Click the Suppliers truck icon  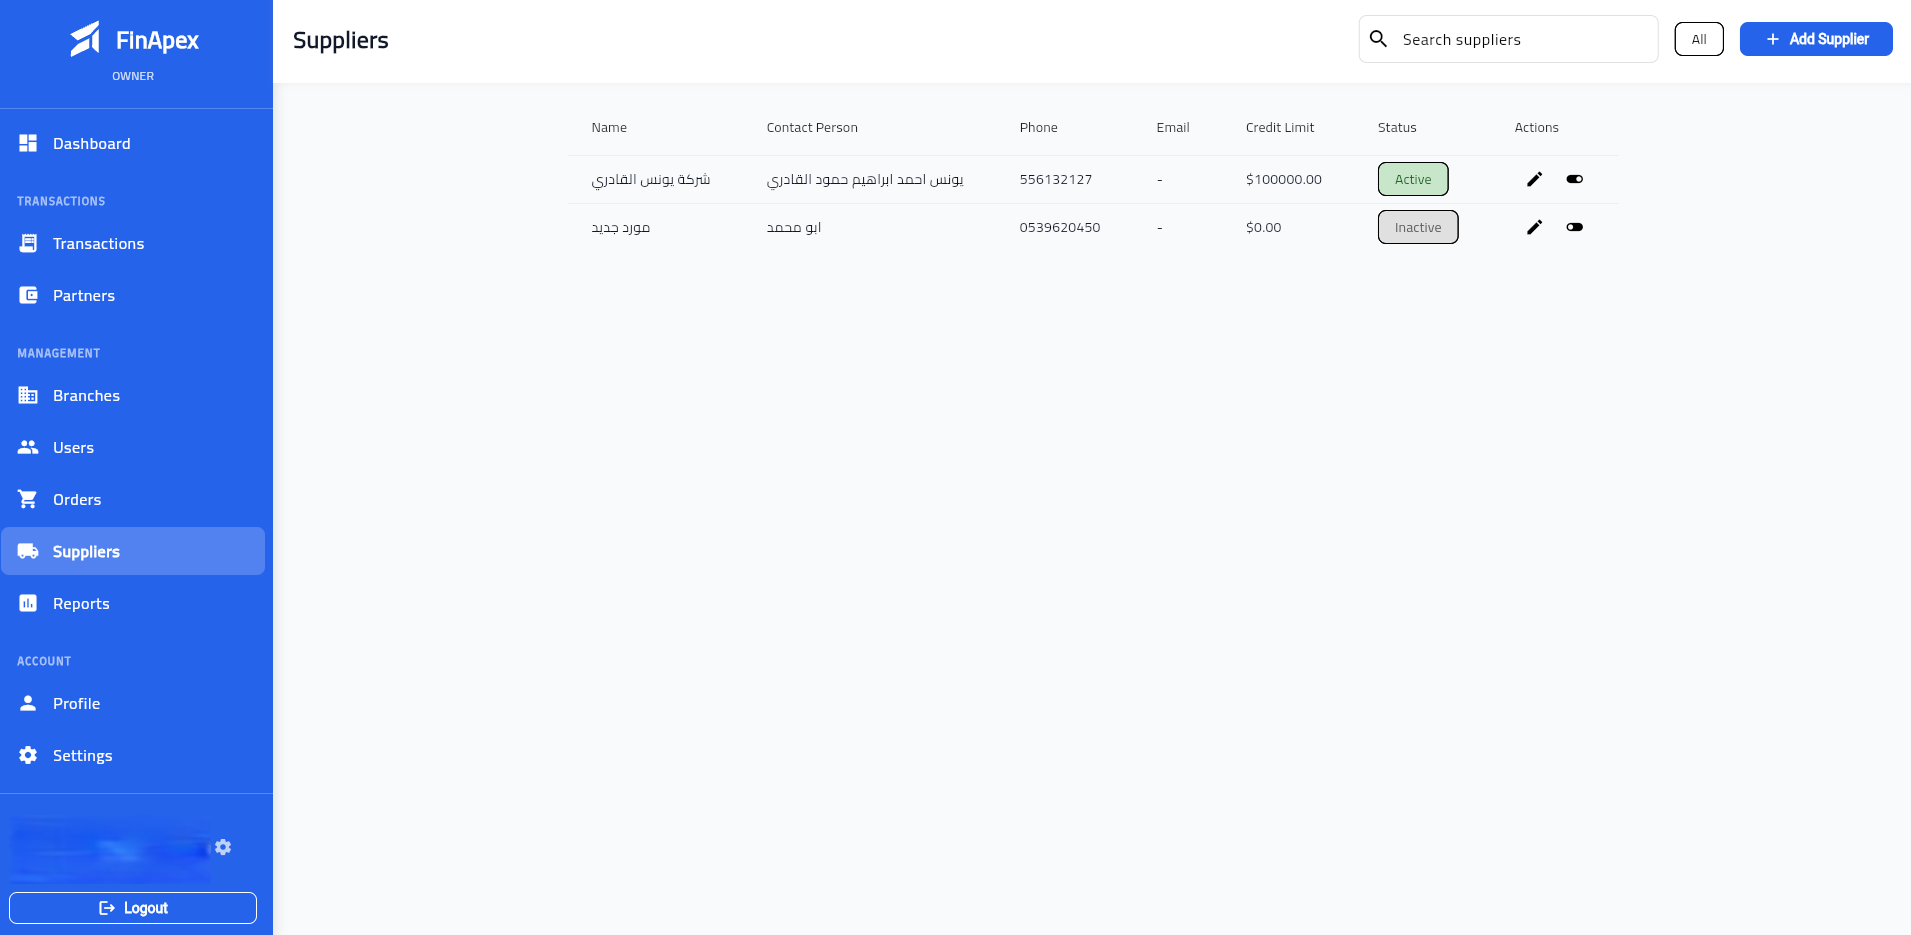(x=28, y=551)
